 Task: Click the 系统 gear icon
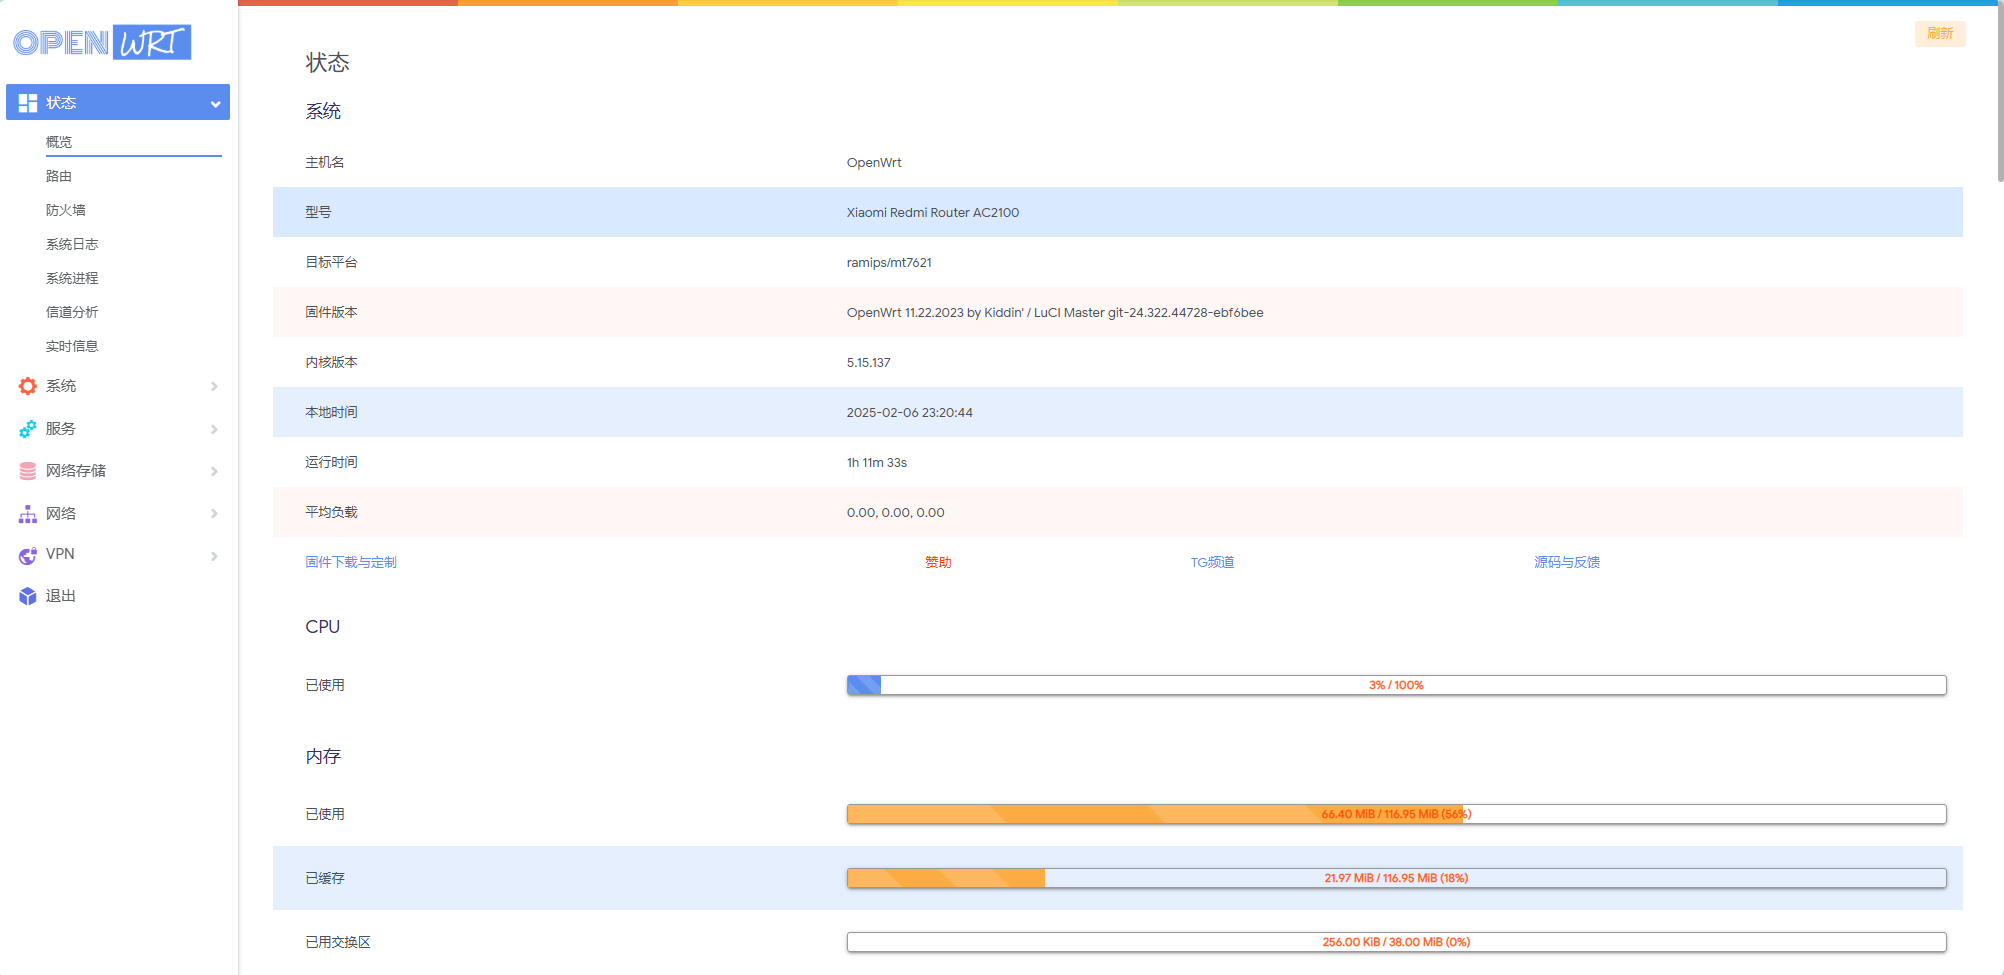pyautogui.click(x=28, y=386)
